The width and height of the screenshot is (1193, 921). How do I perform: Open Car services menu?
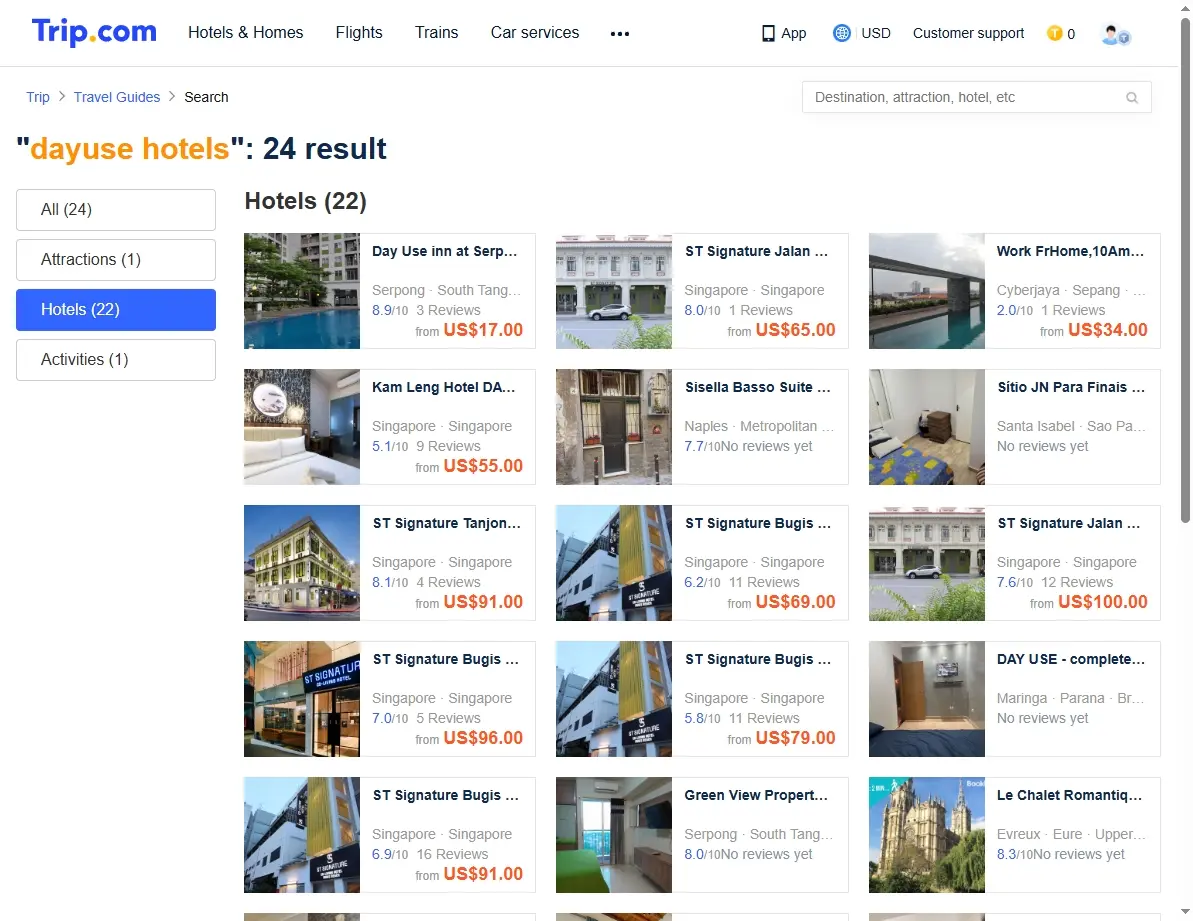pyautogui.click(x=535, y=33)
